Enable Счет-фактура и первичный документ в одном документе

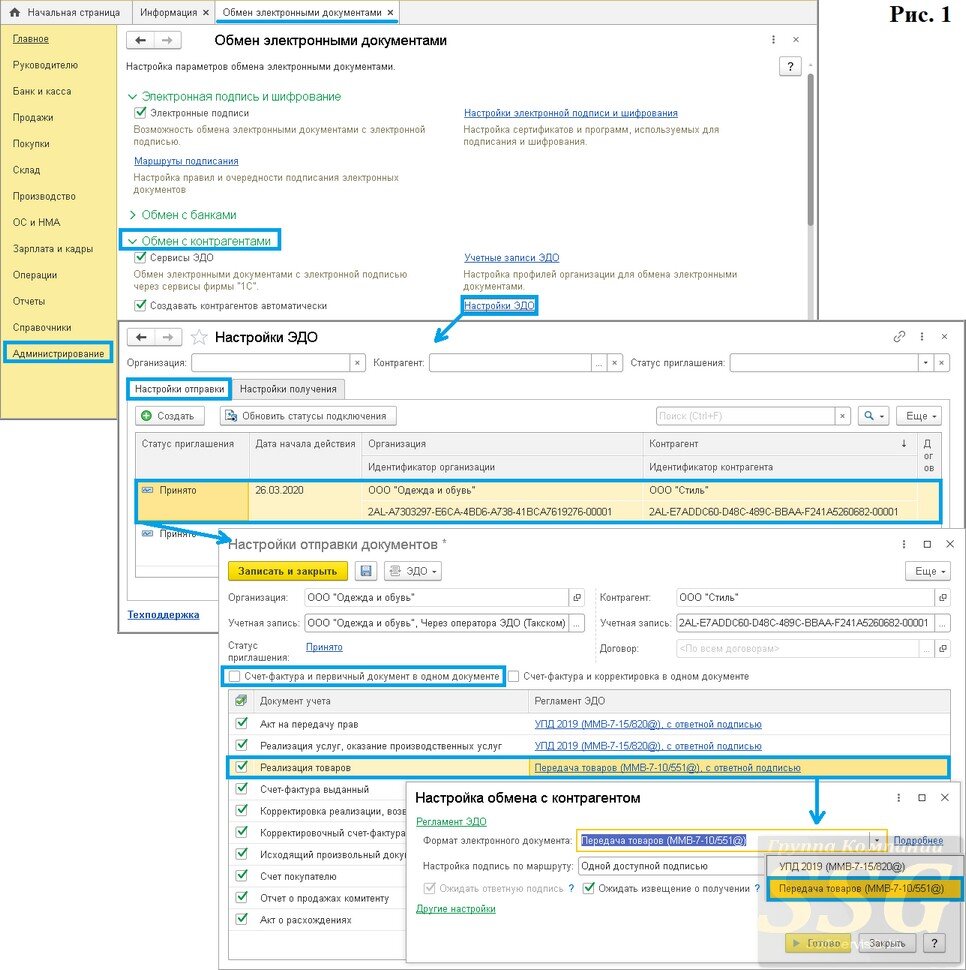click(x=234, y=676)
